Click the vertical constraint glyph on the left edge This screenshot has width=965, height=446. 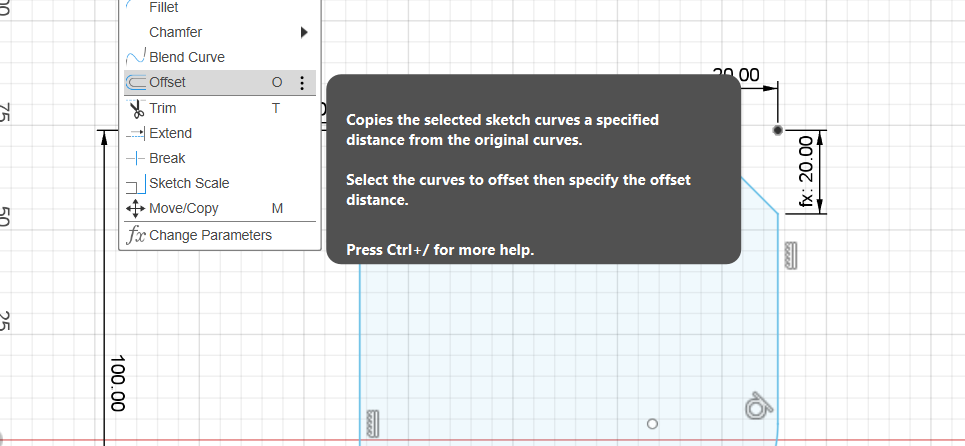[373, 423]
